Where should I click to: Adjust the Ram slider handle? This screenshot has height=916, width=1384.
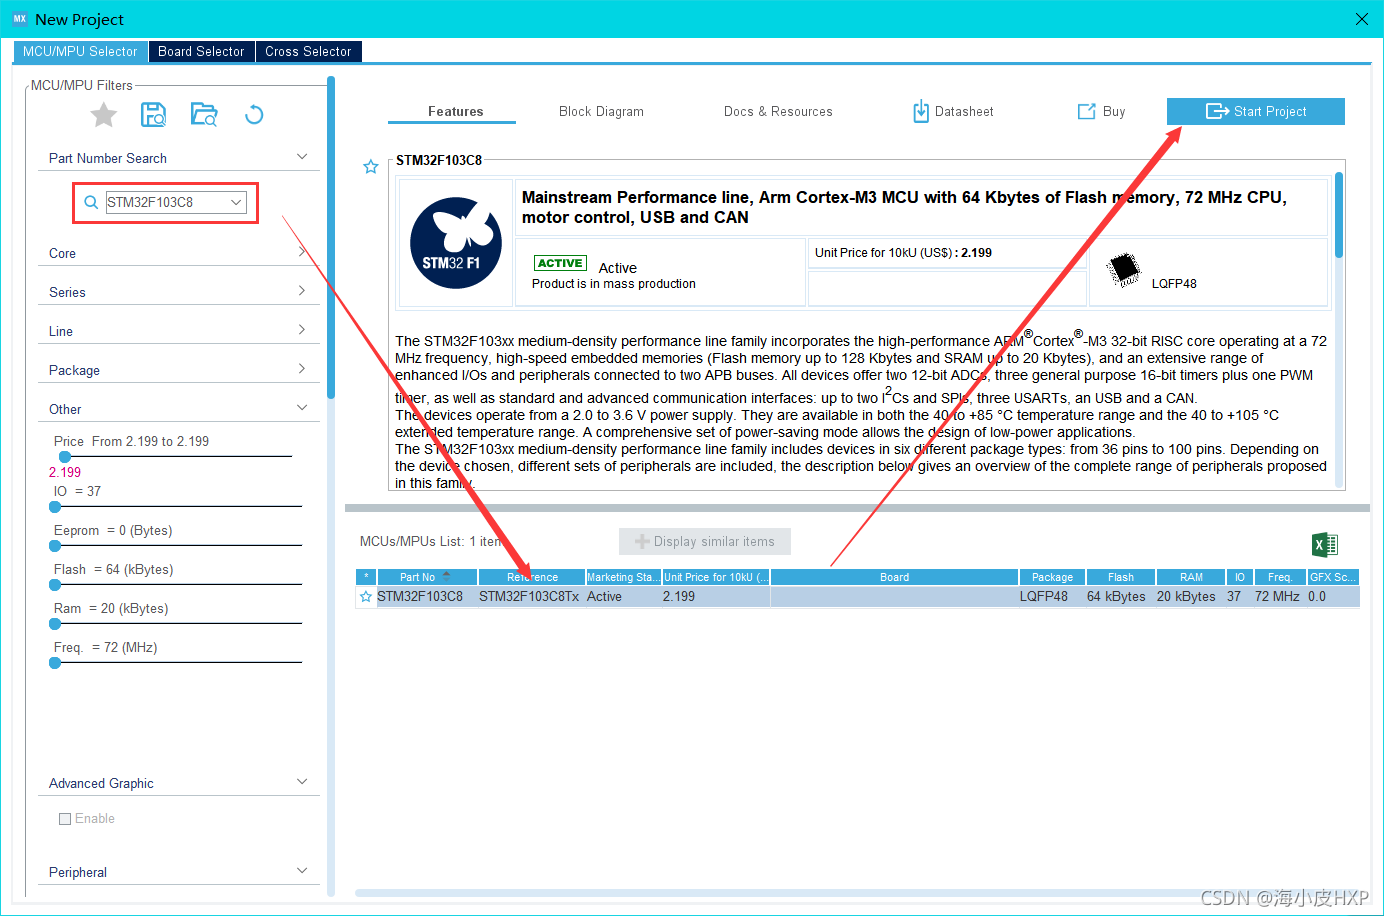(55, 623)
